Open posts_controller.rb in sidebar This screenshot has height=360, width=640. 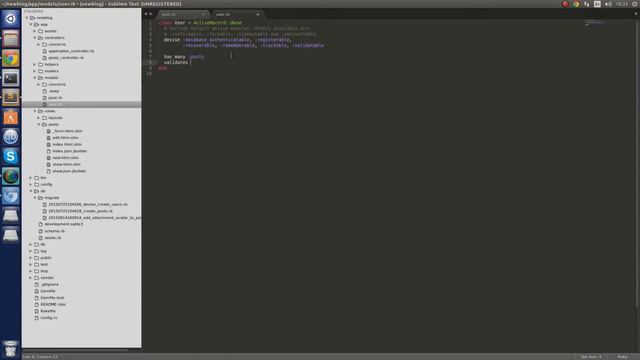point(66,58)
